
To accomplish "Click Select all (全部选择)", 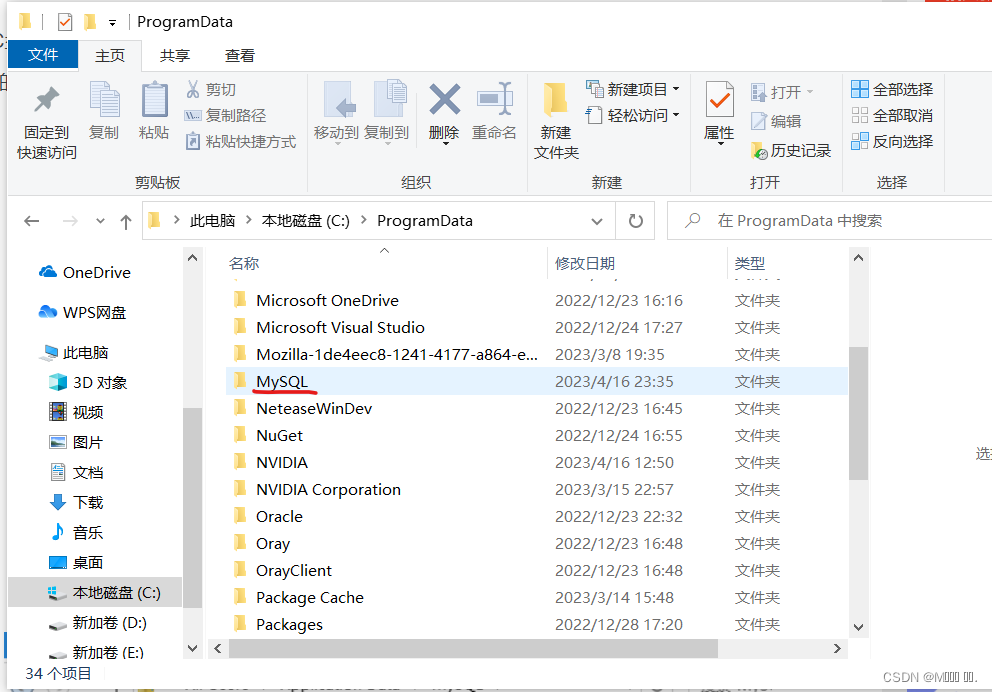I will [892, 89].
